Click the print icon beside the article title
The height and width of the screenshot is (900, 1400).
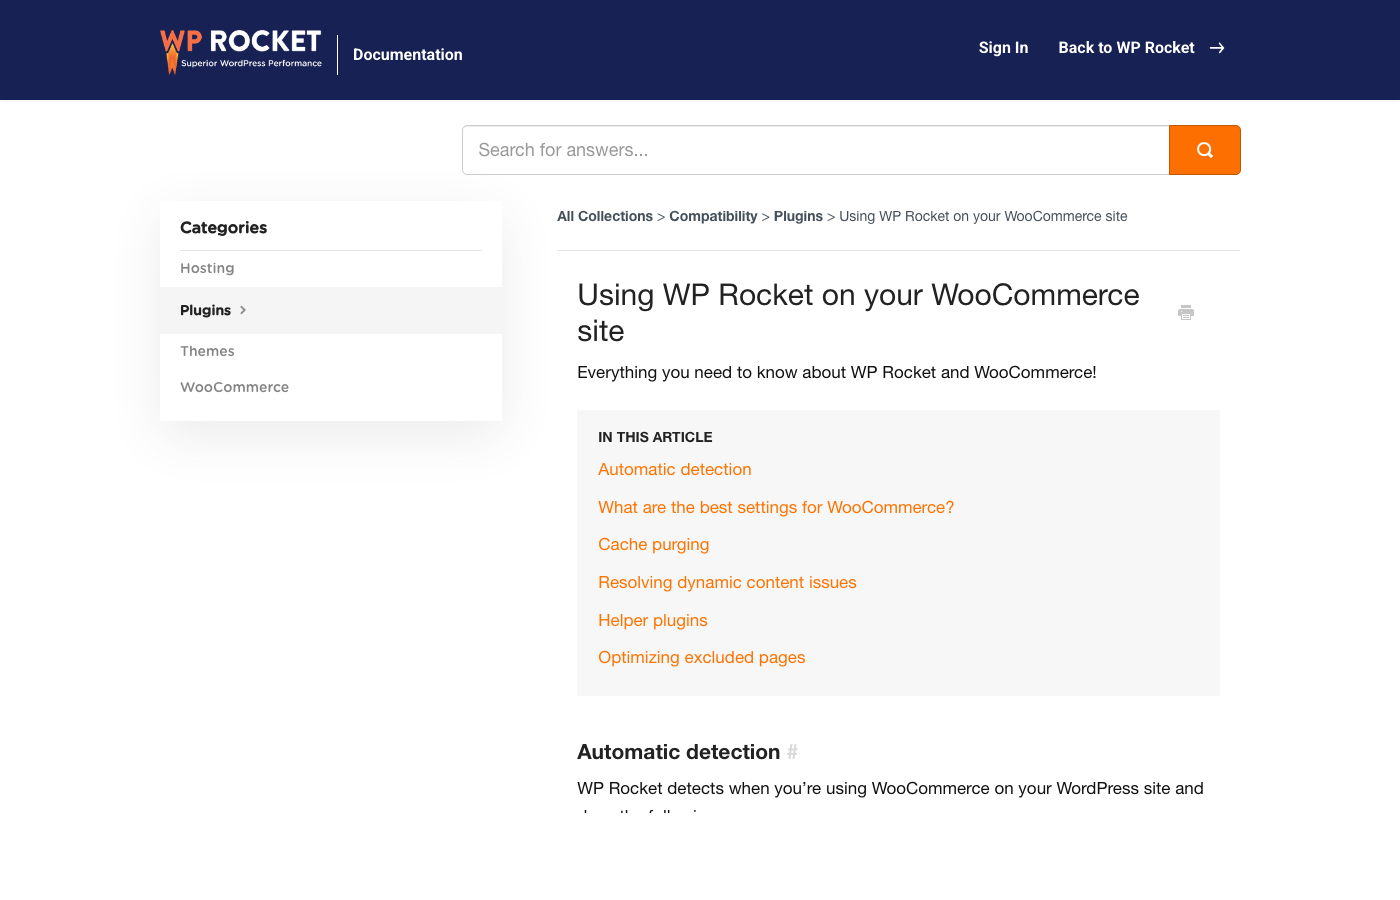(x=1186, y=312)
